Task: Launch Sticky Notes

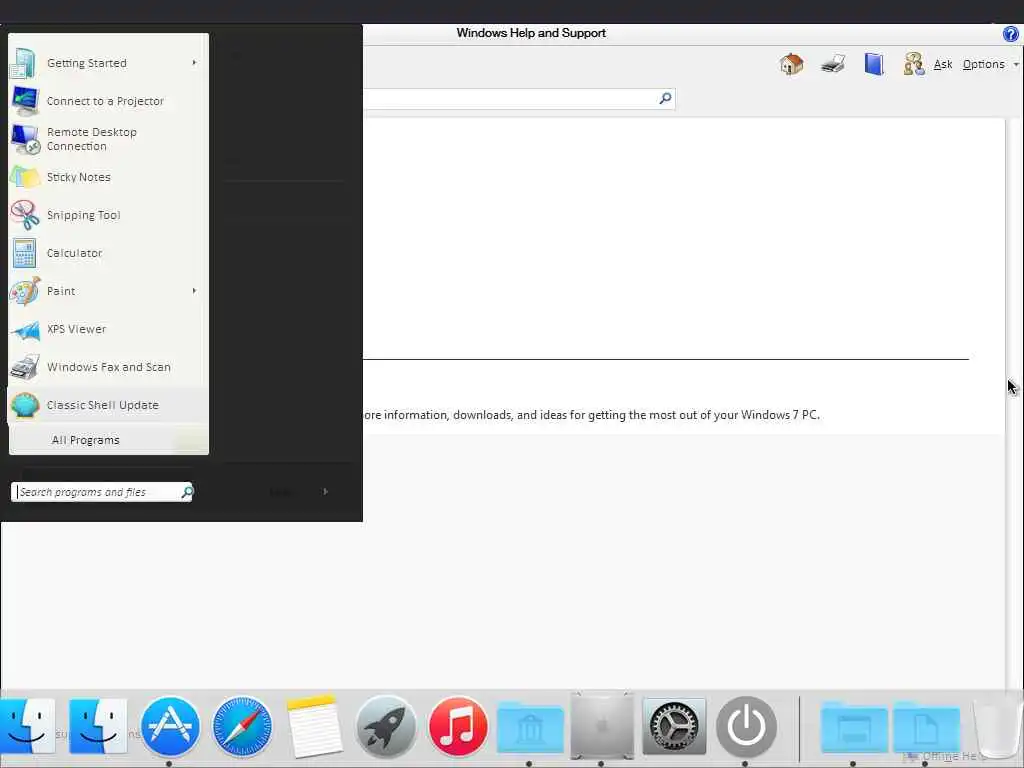Action: (x=108, y=177)
